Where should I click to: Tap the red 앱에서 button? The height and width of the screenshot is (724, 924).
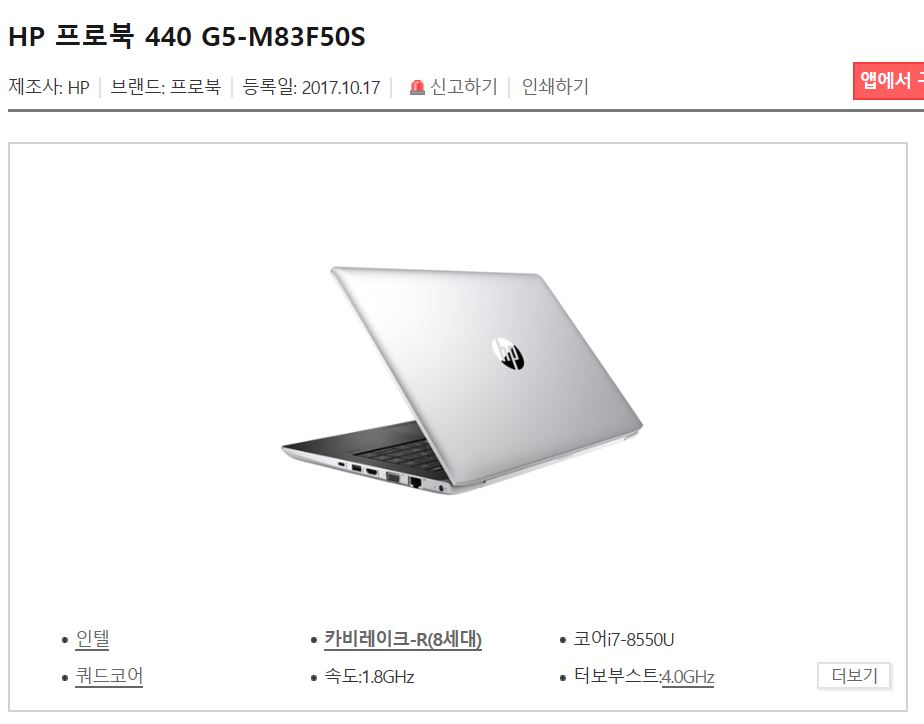pyautogui.click(x=889, y=81)
